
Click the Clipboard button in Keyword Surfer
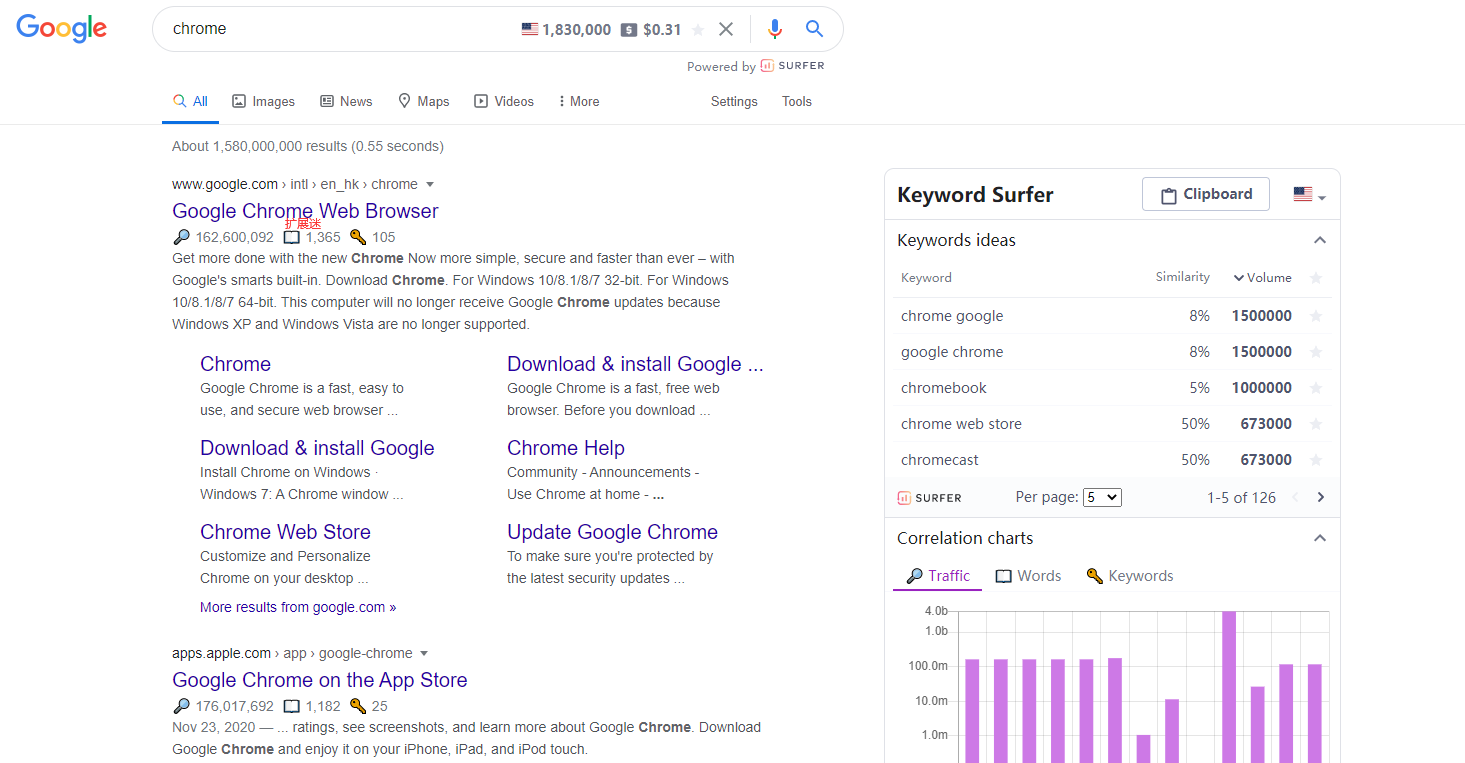(1206, 194)
